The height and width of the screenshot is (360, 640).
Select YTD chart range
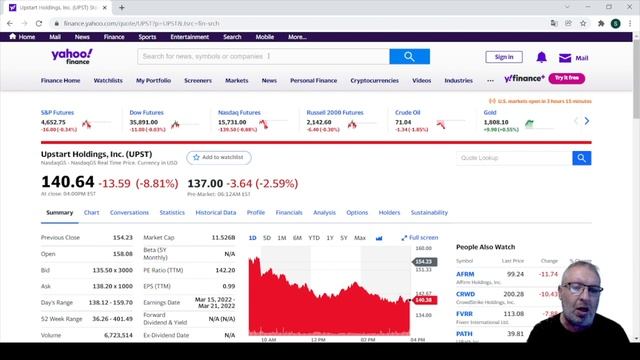point(314,238)
